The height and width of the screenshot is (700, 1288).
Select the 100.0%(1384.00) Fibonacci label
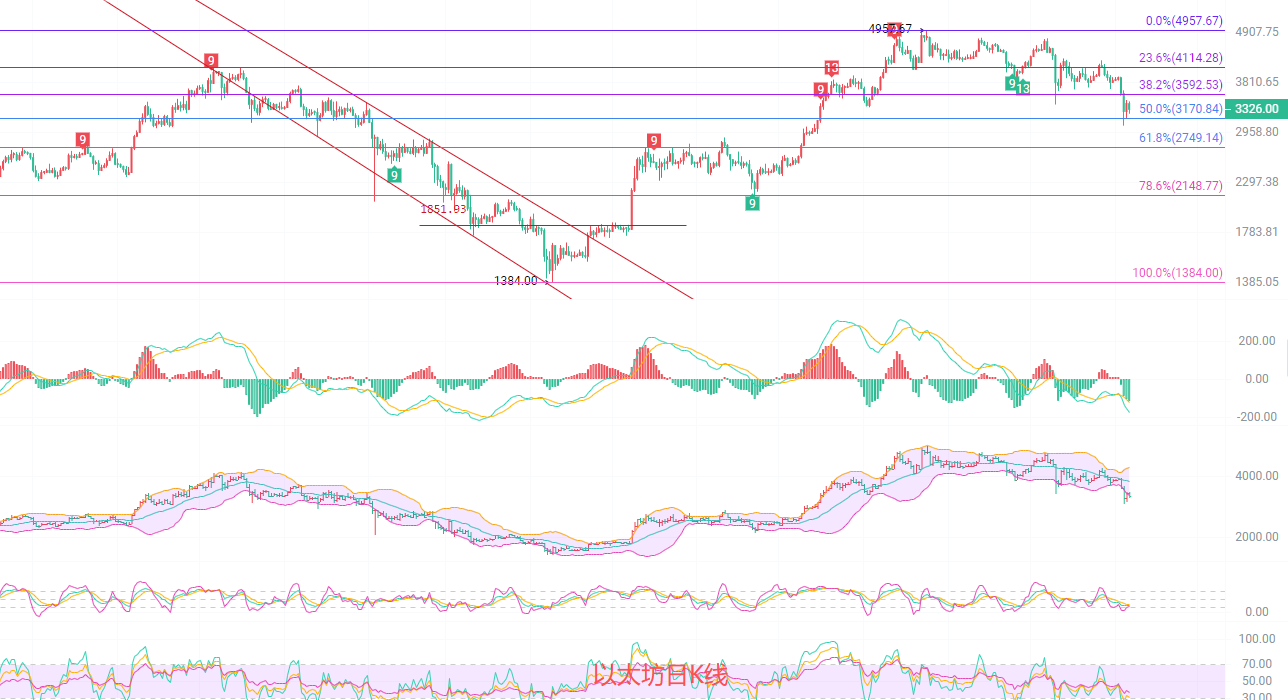[x=1177, y=273]
